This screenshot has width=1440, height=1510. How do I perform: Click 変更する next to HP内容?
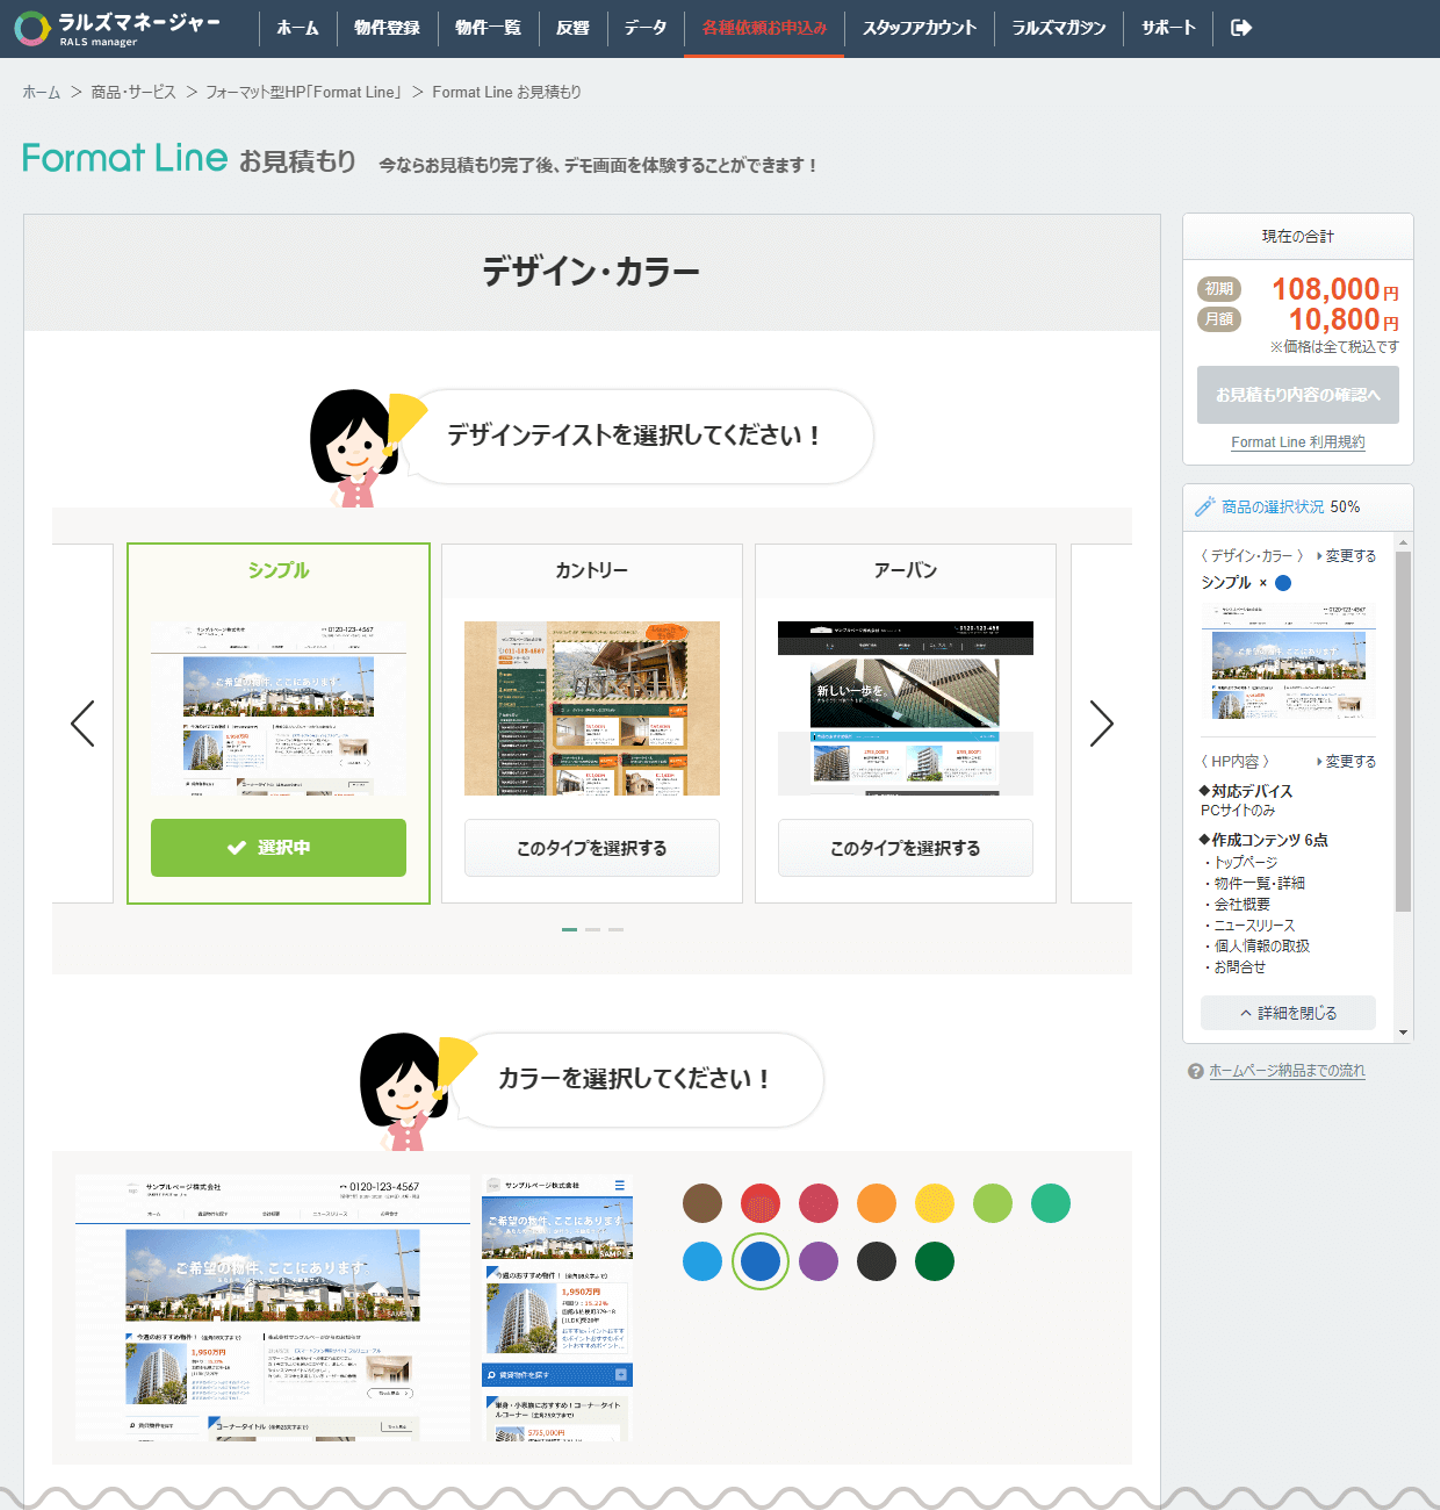pyautogui.click(x=1346, y=762)
